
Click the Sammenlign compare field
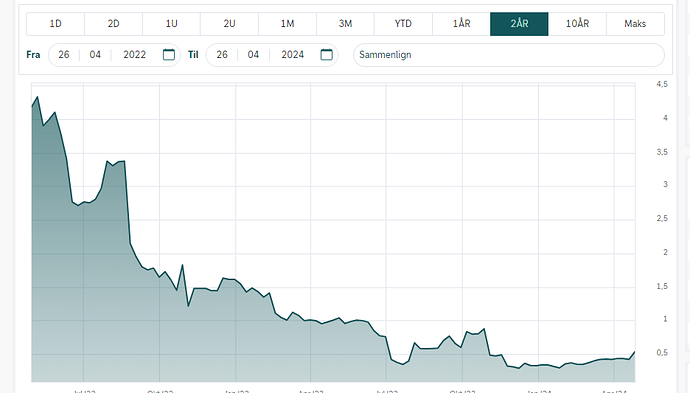pyautogui.click(x=509, y=55)
